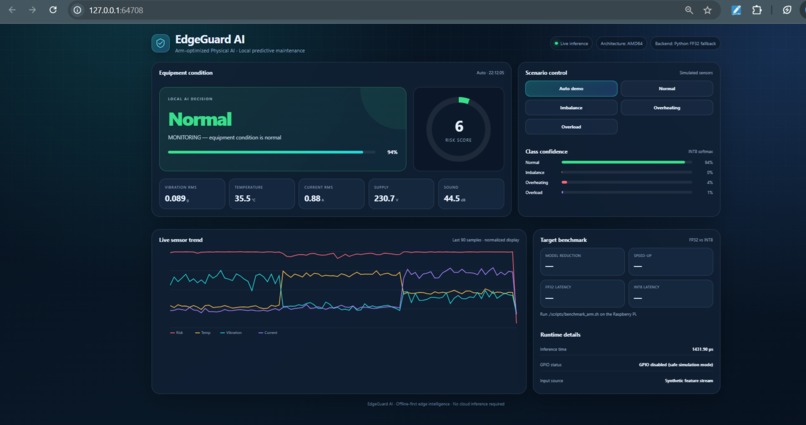Click the Vibration legend entry under chart
This screenshot has width=806, height=425.
point(231,332)
